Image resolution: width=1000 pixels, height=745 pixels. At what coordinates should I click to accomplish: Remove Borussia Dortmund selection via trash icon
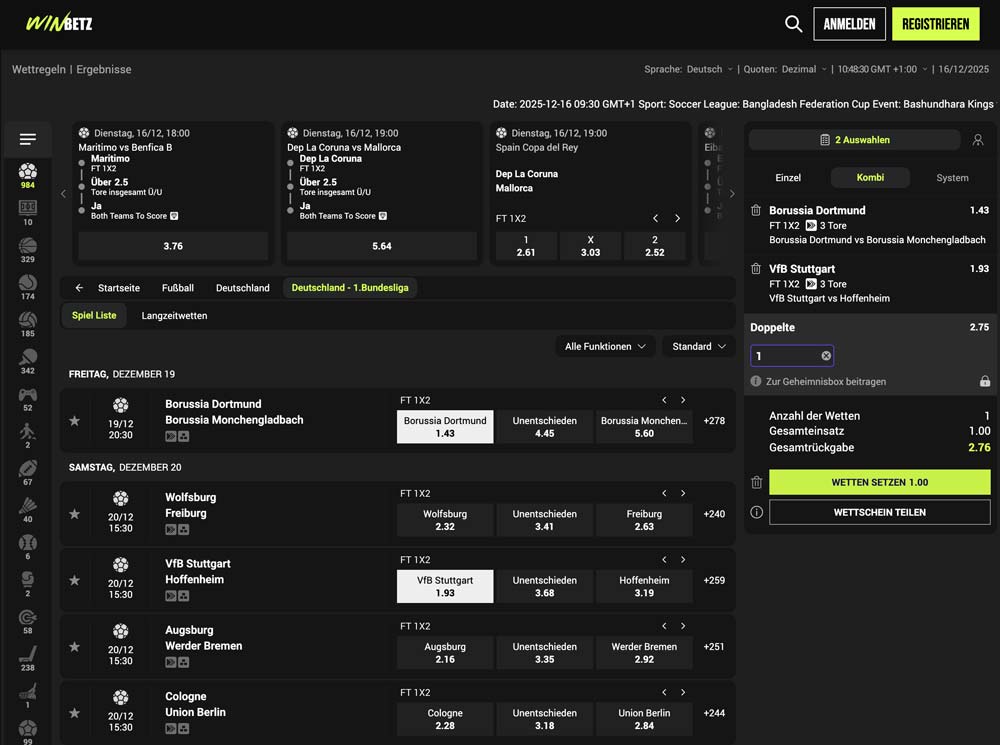tap(757, 210)
